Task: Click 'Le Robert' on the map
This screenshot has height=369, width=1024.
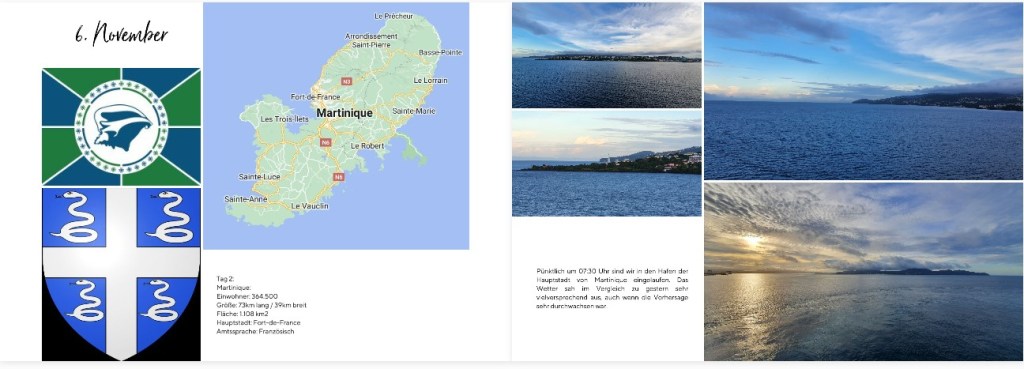Action: point(368,146)
